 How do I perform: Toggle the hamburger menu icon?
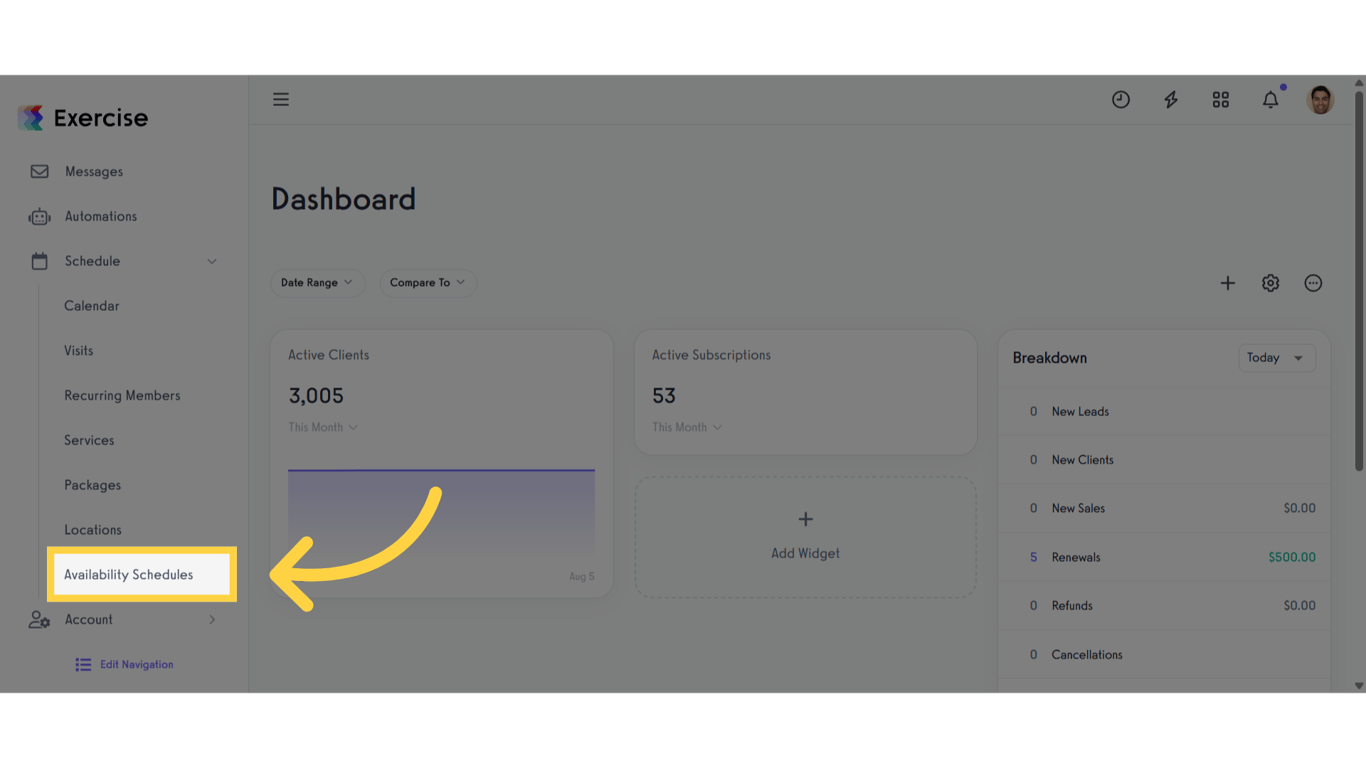[x=281, y=99]
